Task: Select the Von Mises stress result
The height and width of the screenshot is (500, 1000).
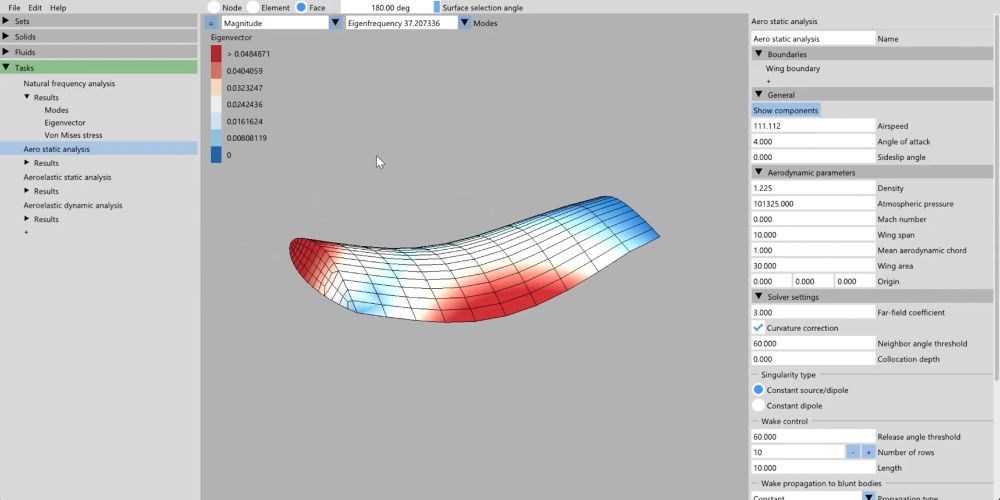Action: (73, 135)
